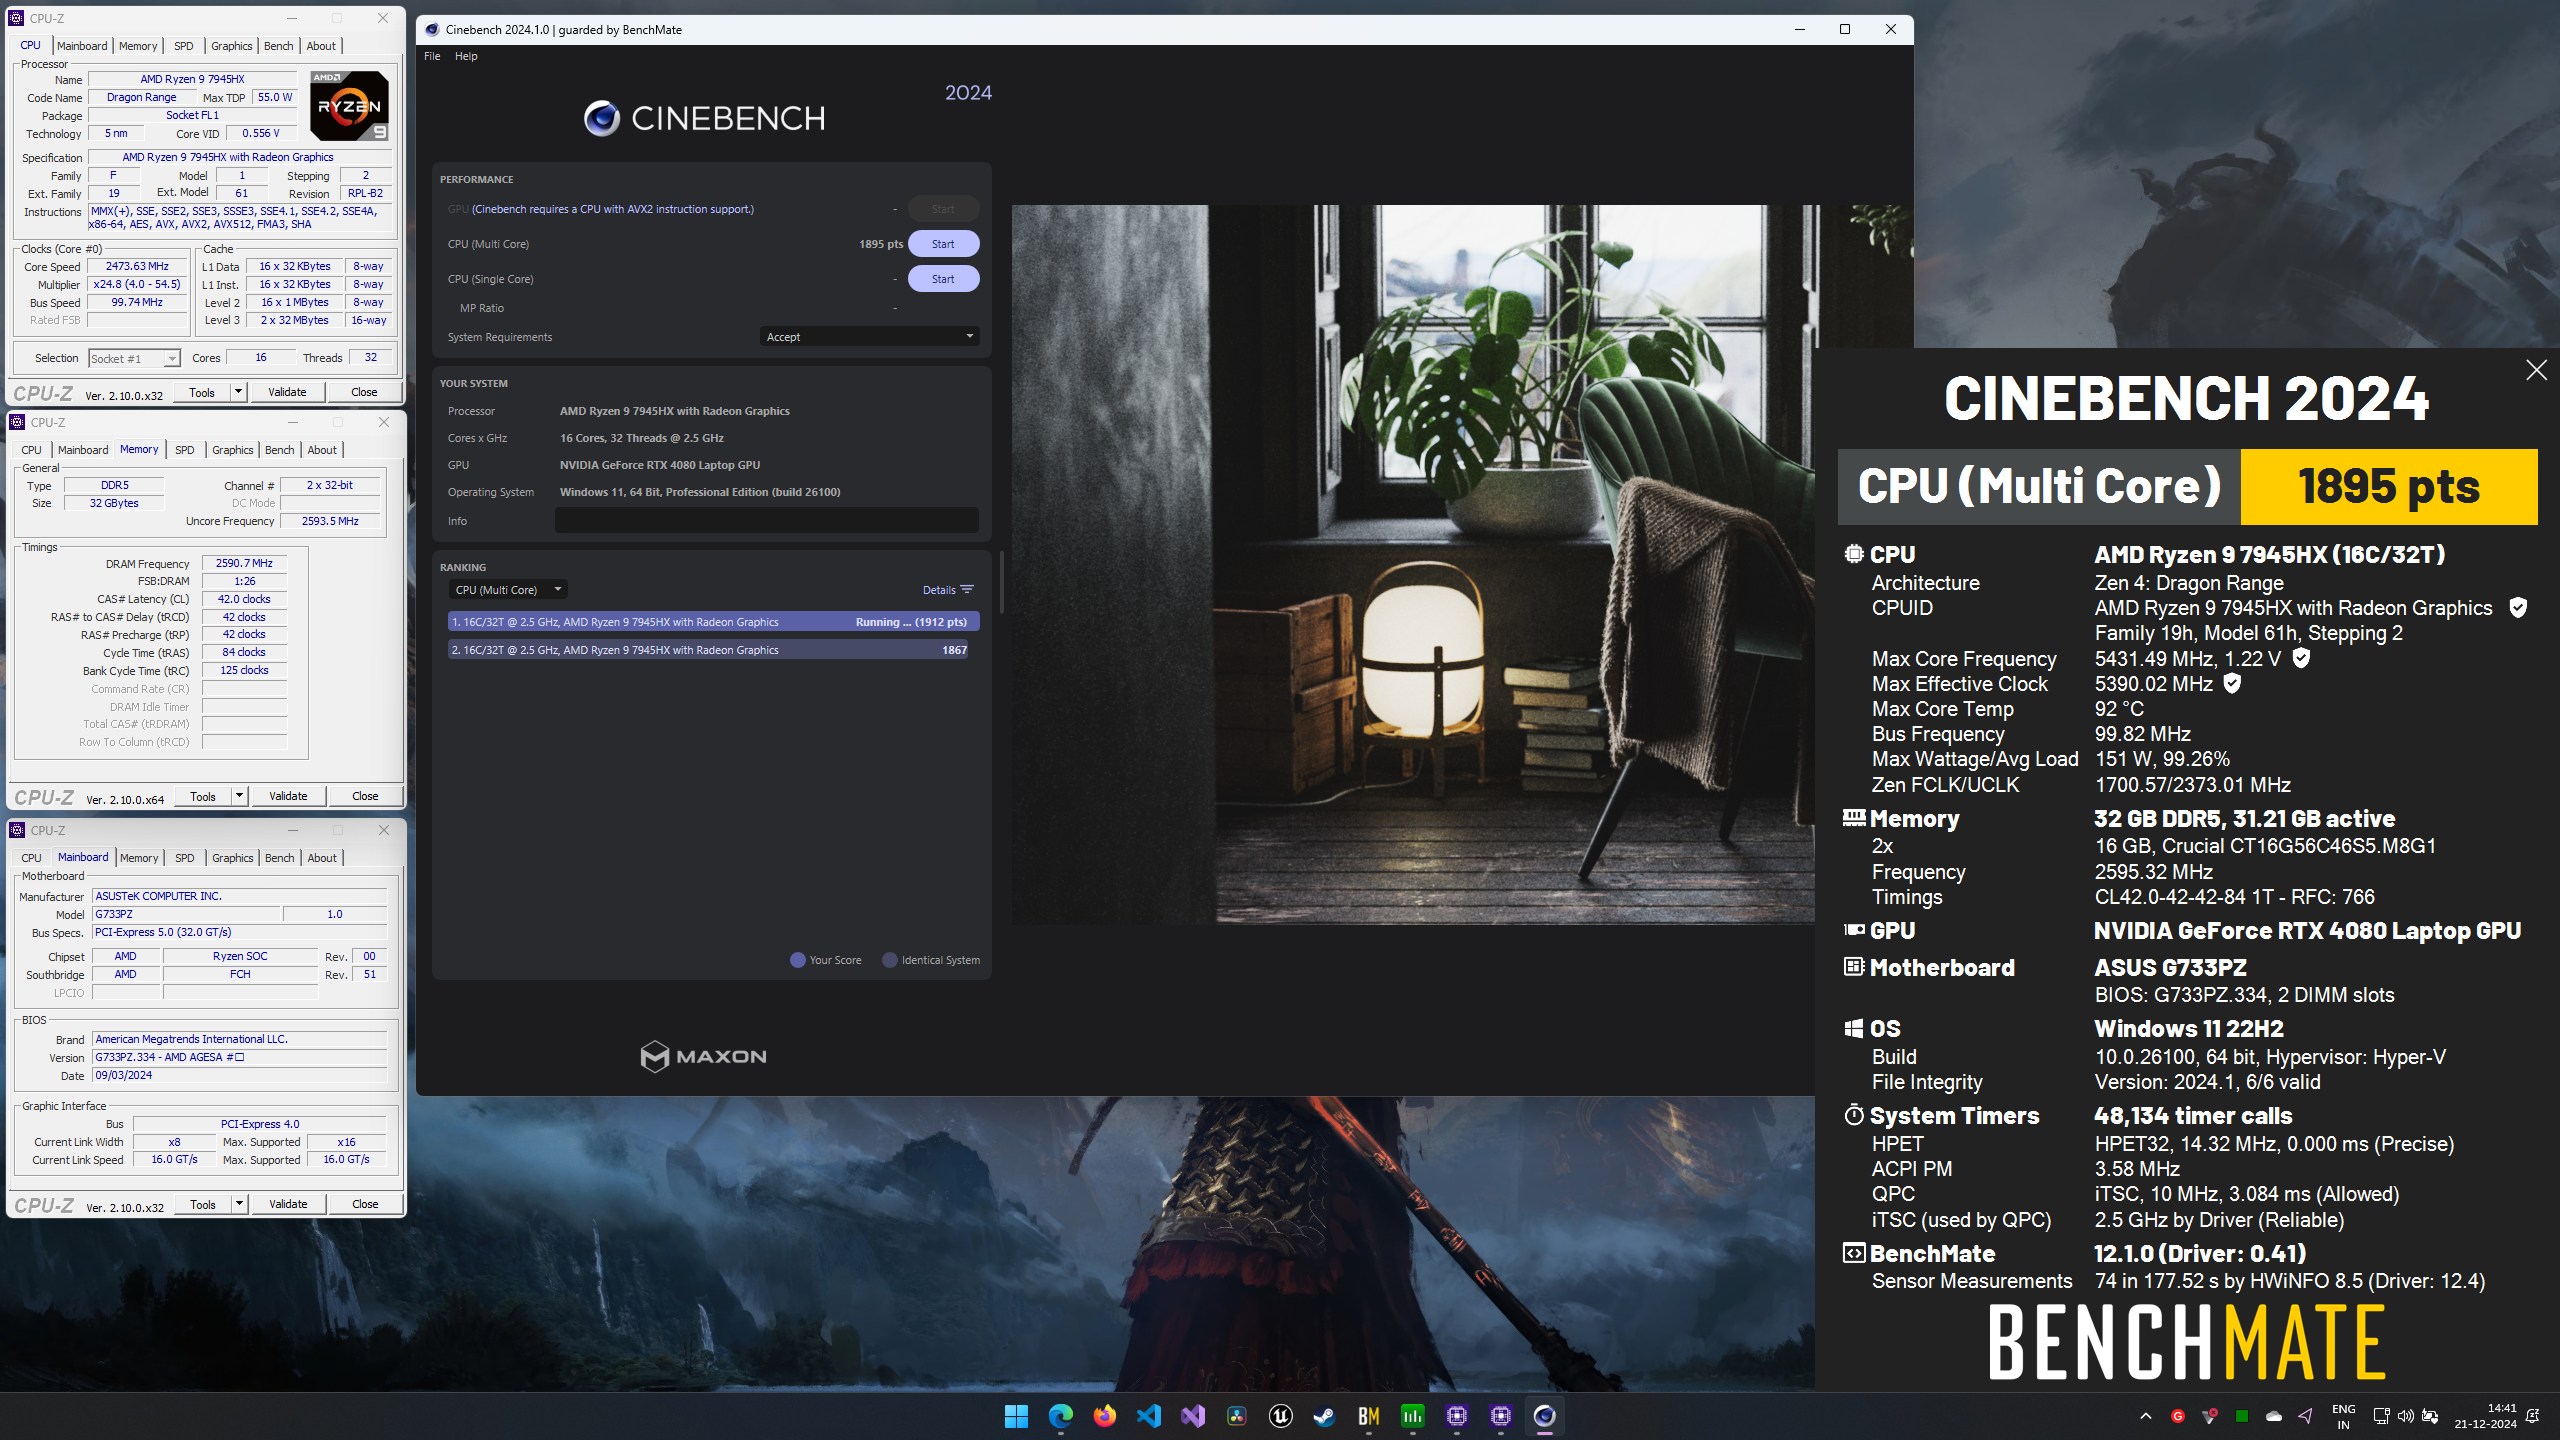Image resolution: width=2560 pixels, height=1440 pixels.
Task: Show hidden system tray icons
Action: pos(2145,1416)
